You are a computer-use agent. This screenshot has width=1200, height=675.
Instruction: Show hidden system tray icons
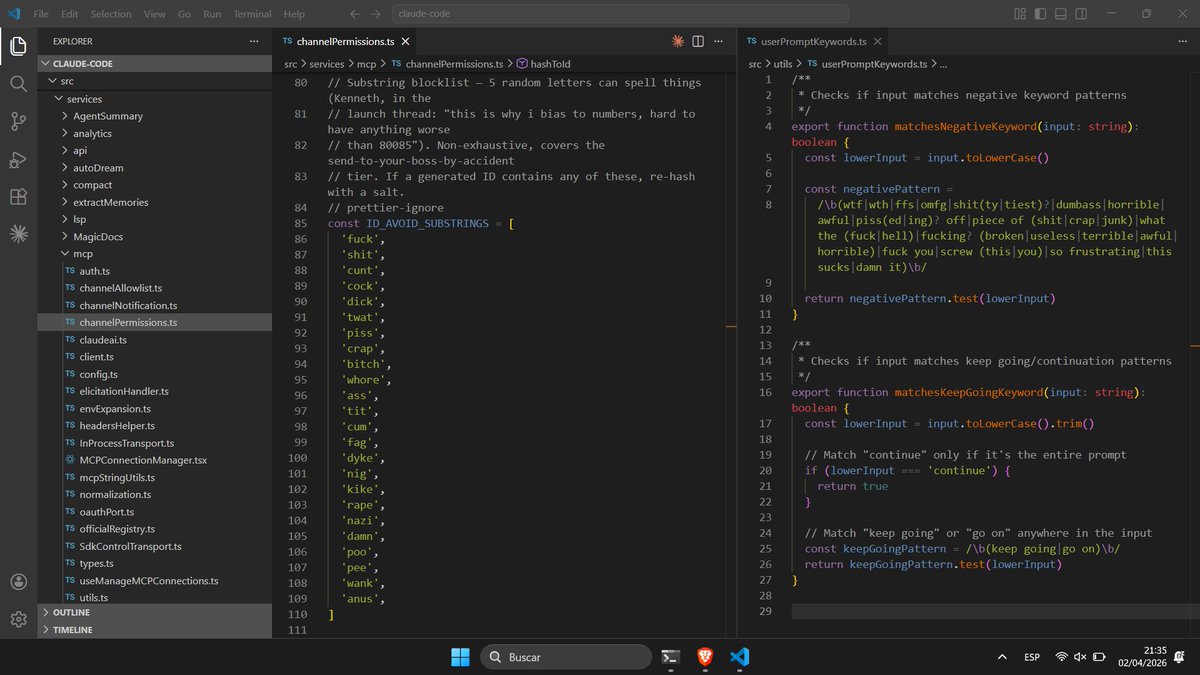tap(1002, 657)
